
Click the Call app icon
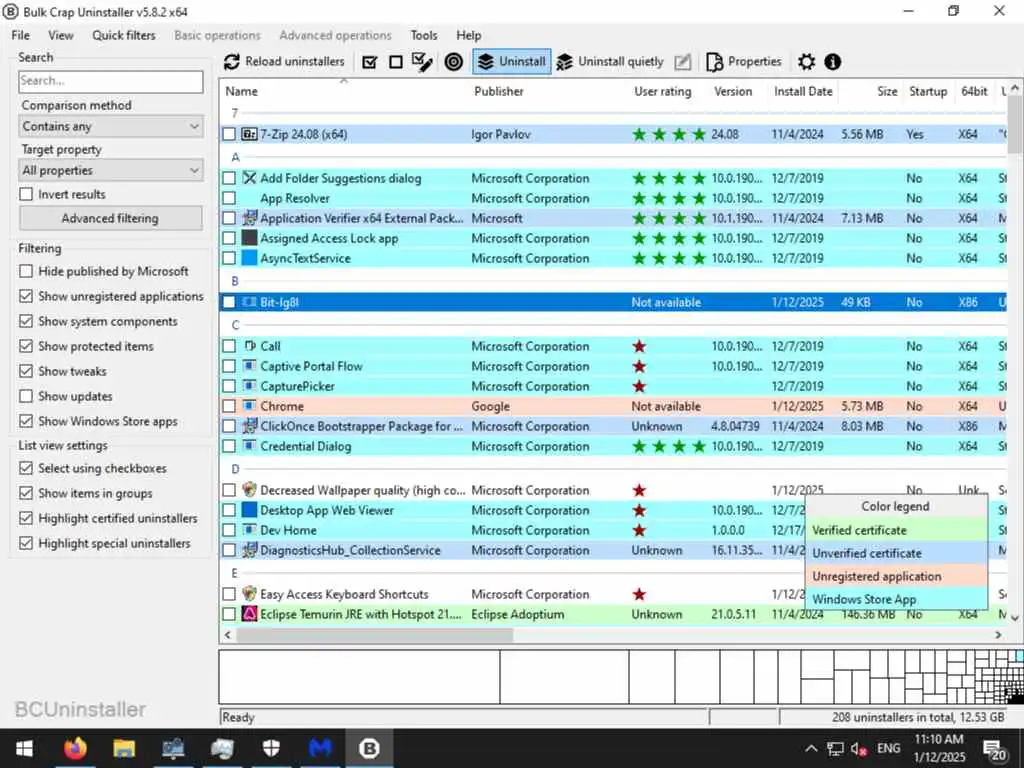pyautogui.click(x=249, y=346)
